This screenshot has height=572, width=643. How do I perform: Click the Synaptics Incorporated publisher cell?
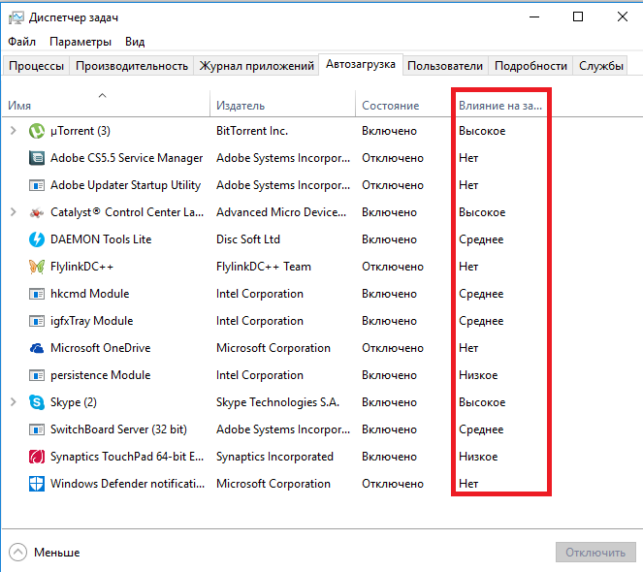(x=275, y=457)
